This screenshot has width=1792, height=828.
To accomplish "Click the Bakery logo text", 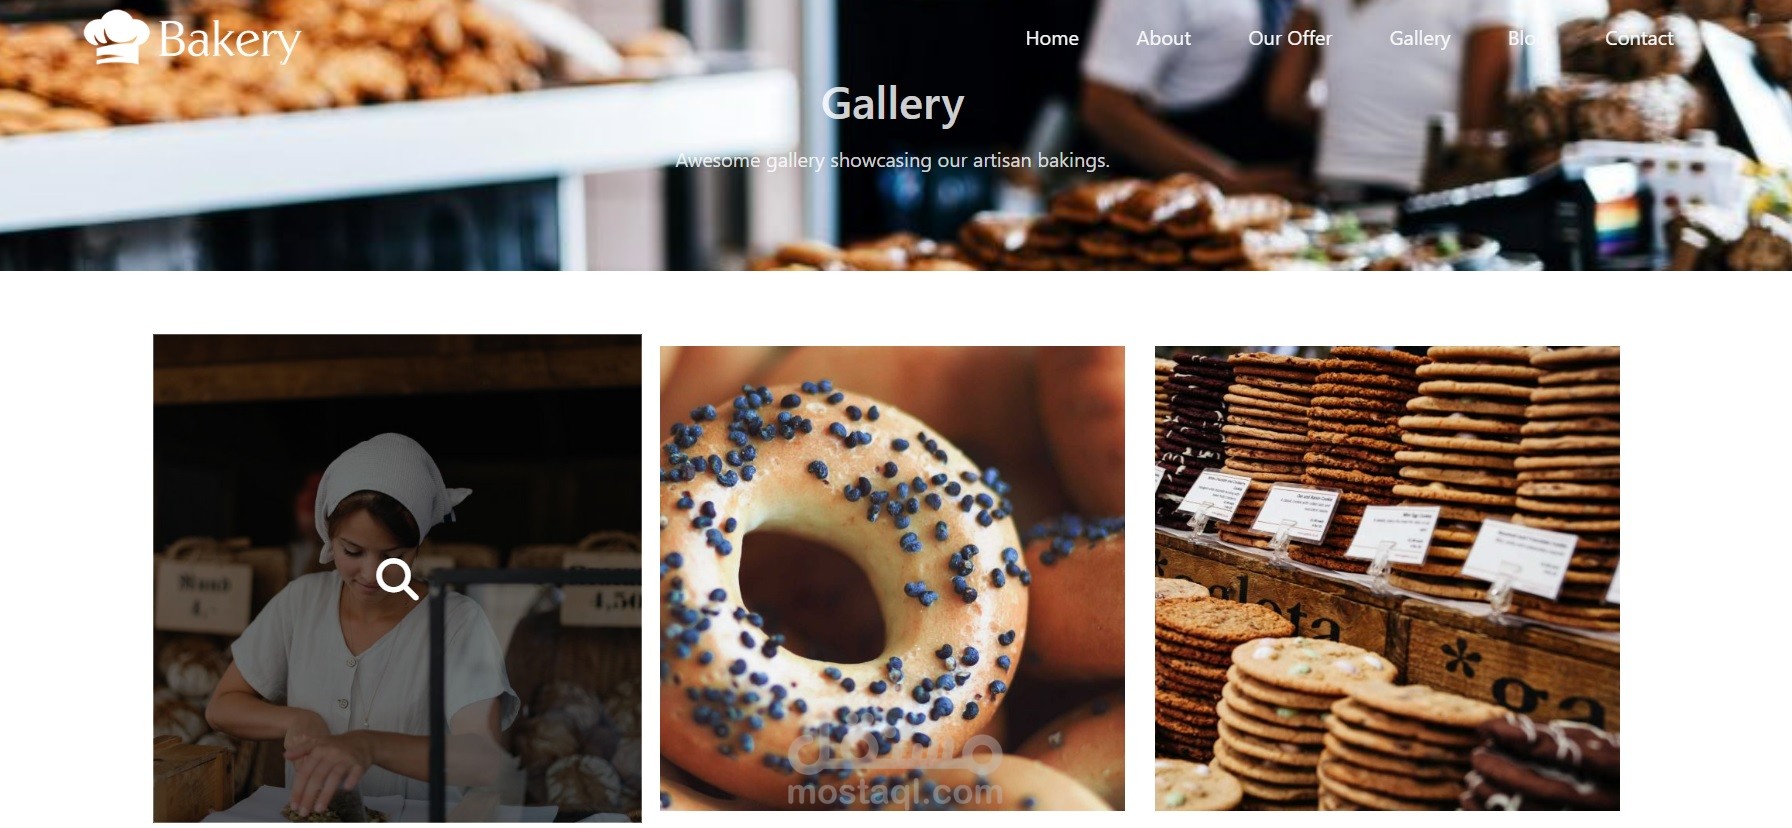I will 229,41.
